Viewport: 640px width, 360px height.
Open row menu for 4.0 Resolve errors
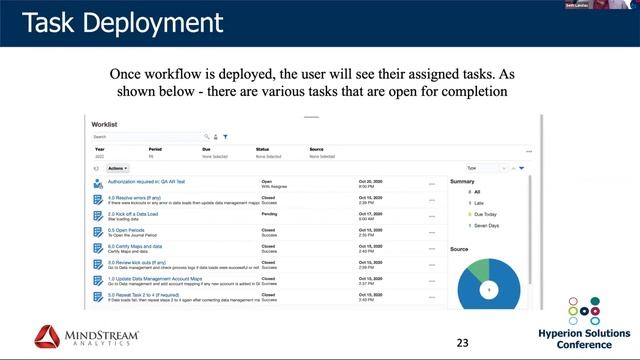[x=432, y=200]
